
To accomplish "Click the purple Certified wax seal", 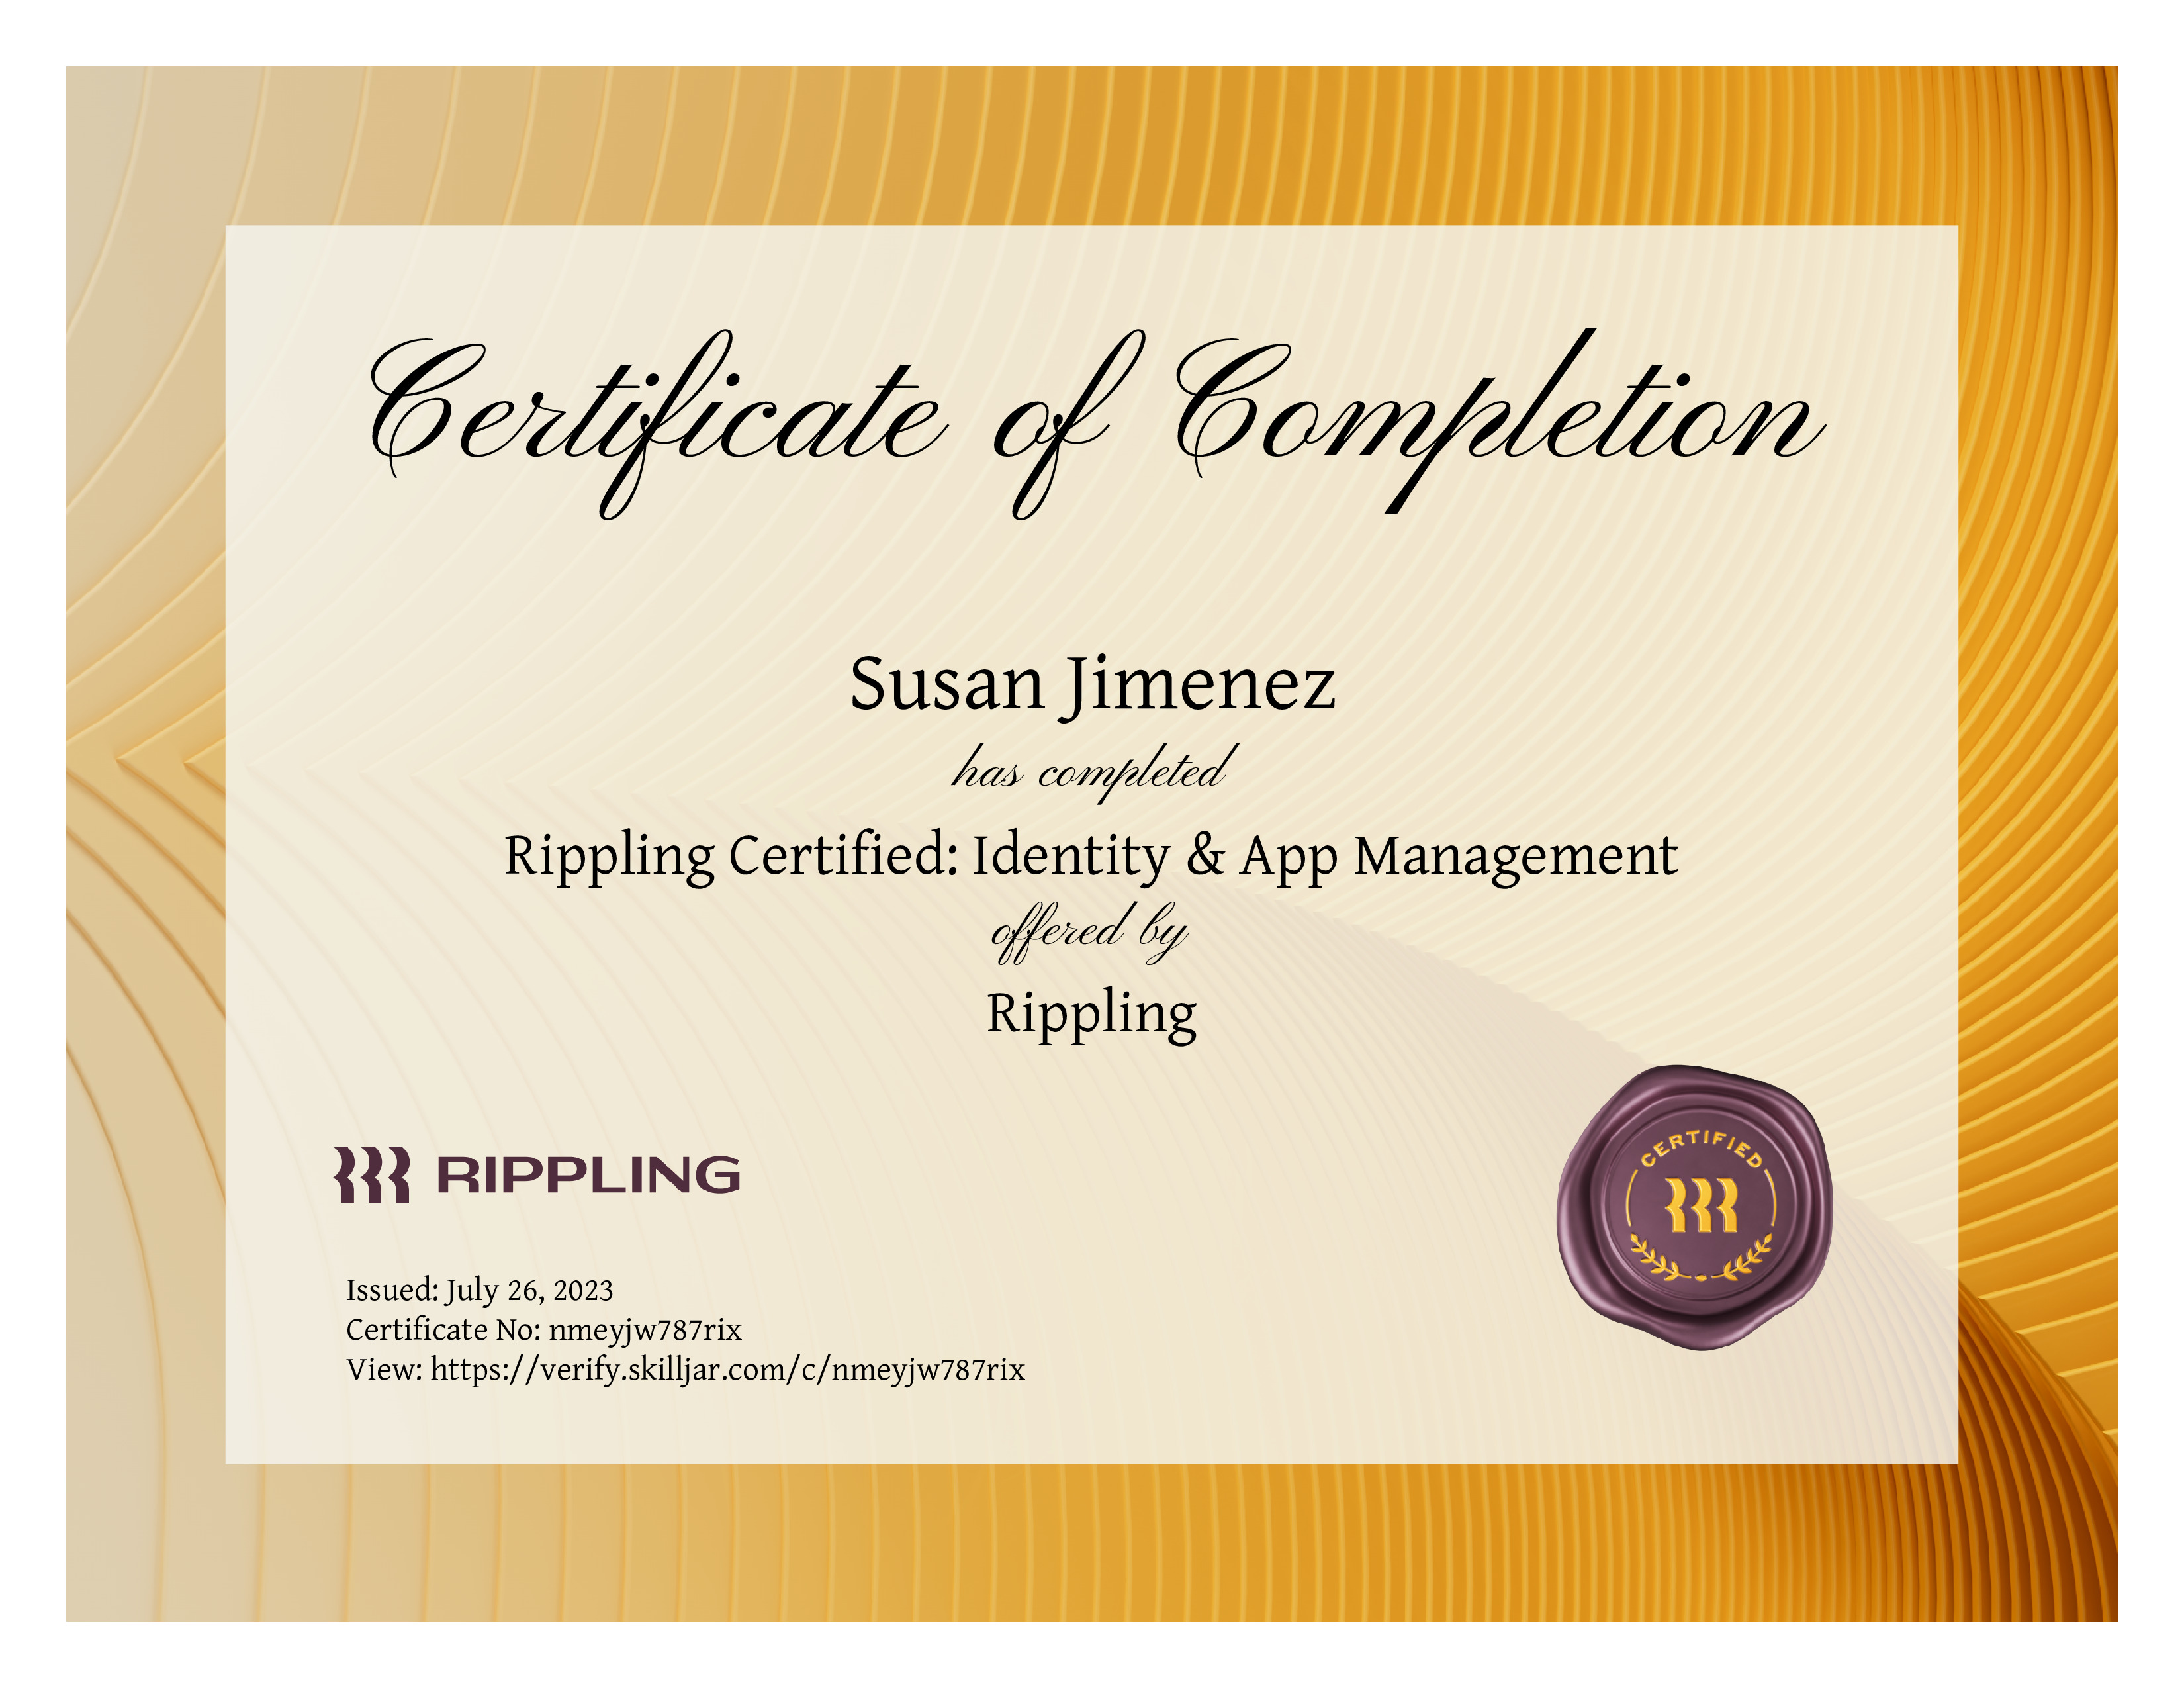I will point(1695,1207).
